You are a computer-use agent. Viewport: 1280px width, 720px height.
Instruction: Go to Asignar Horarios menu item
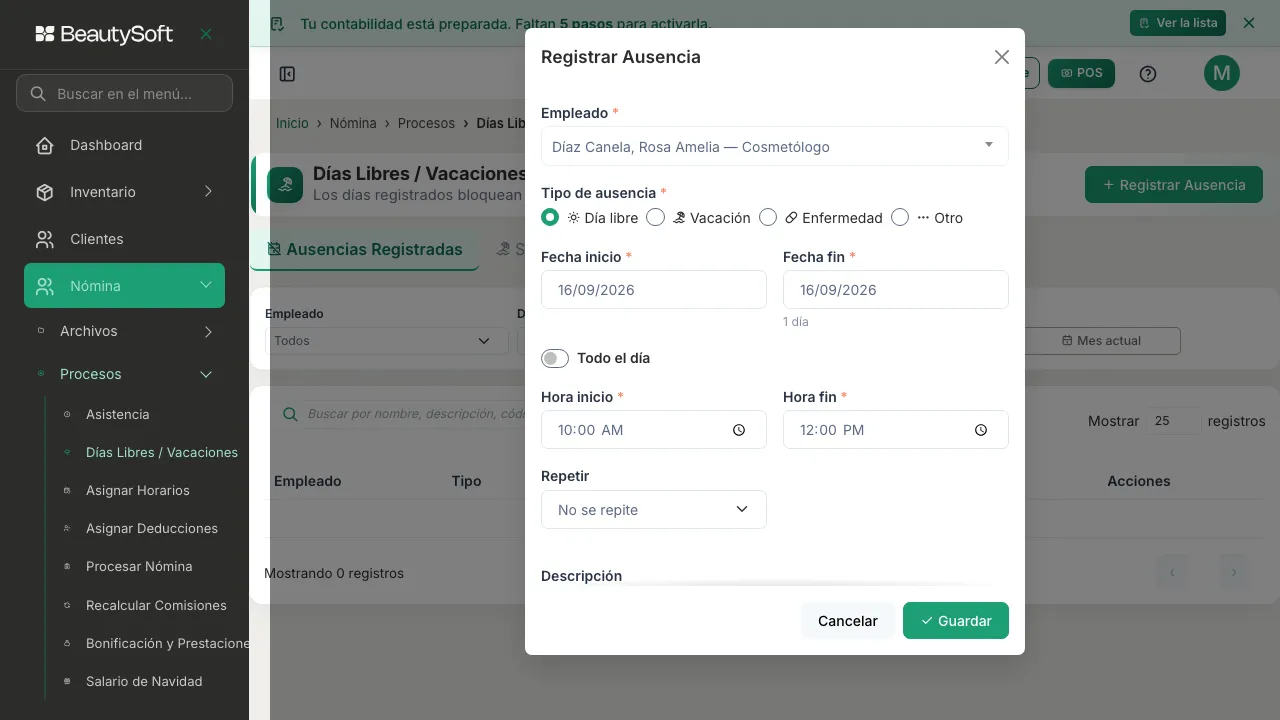138,490
